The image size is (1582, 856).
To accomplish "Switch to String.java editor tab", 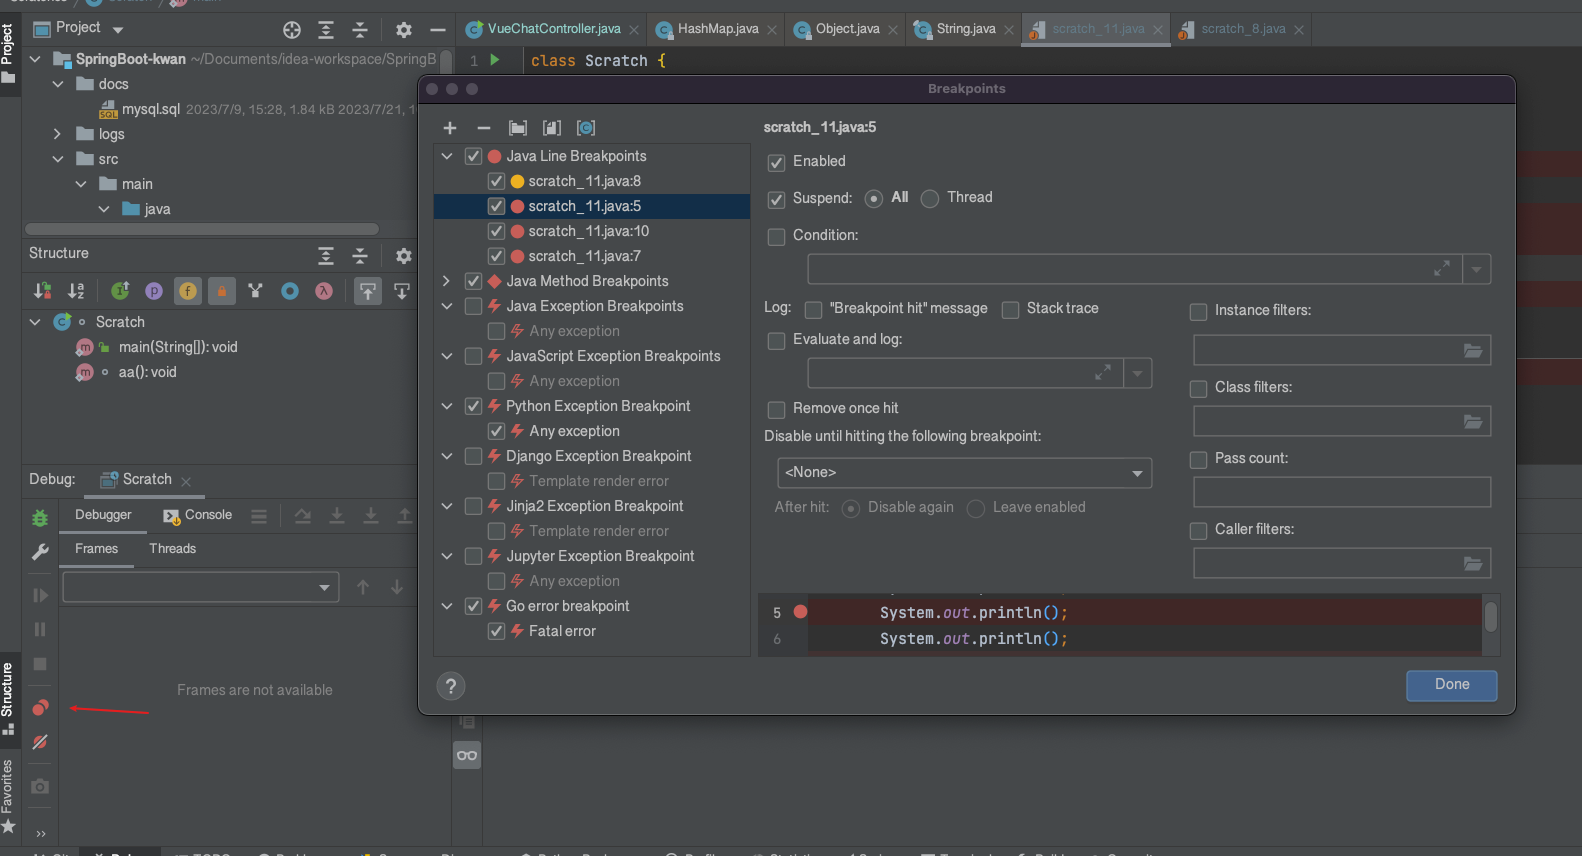I will [x=966, y=29].
